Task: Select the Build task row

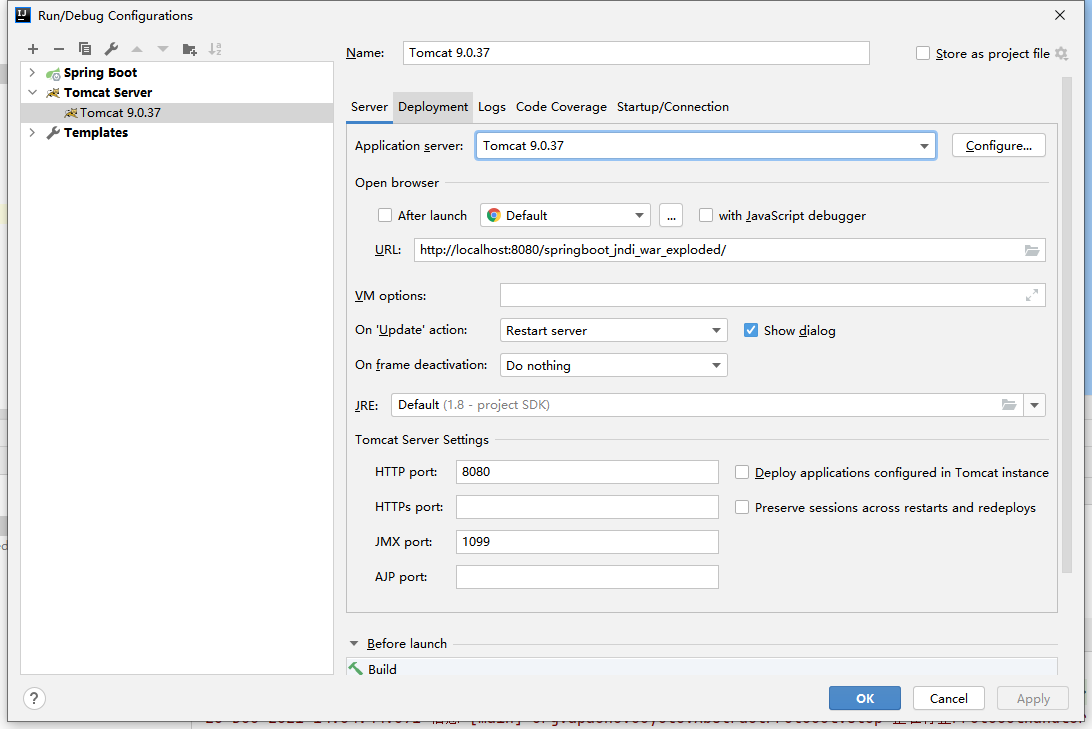Action: (702, 668)
